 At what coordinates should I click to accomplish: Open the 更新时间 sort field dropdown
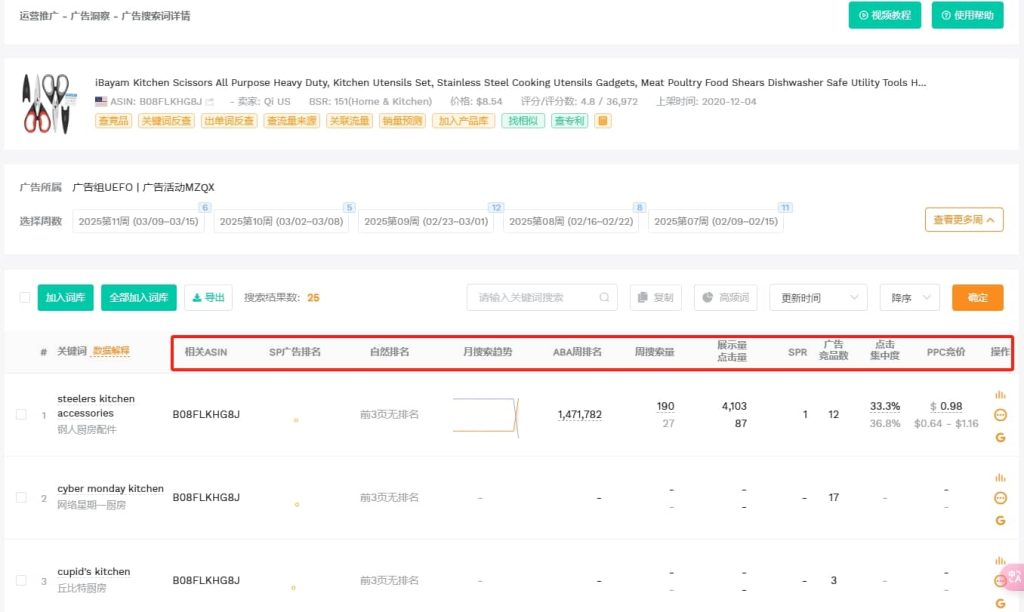pos(818,297)
